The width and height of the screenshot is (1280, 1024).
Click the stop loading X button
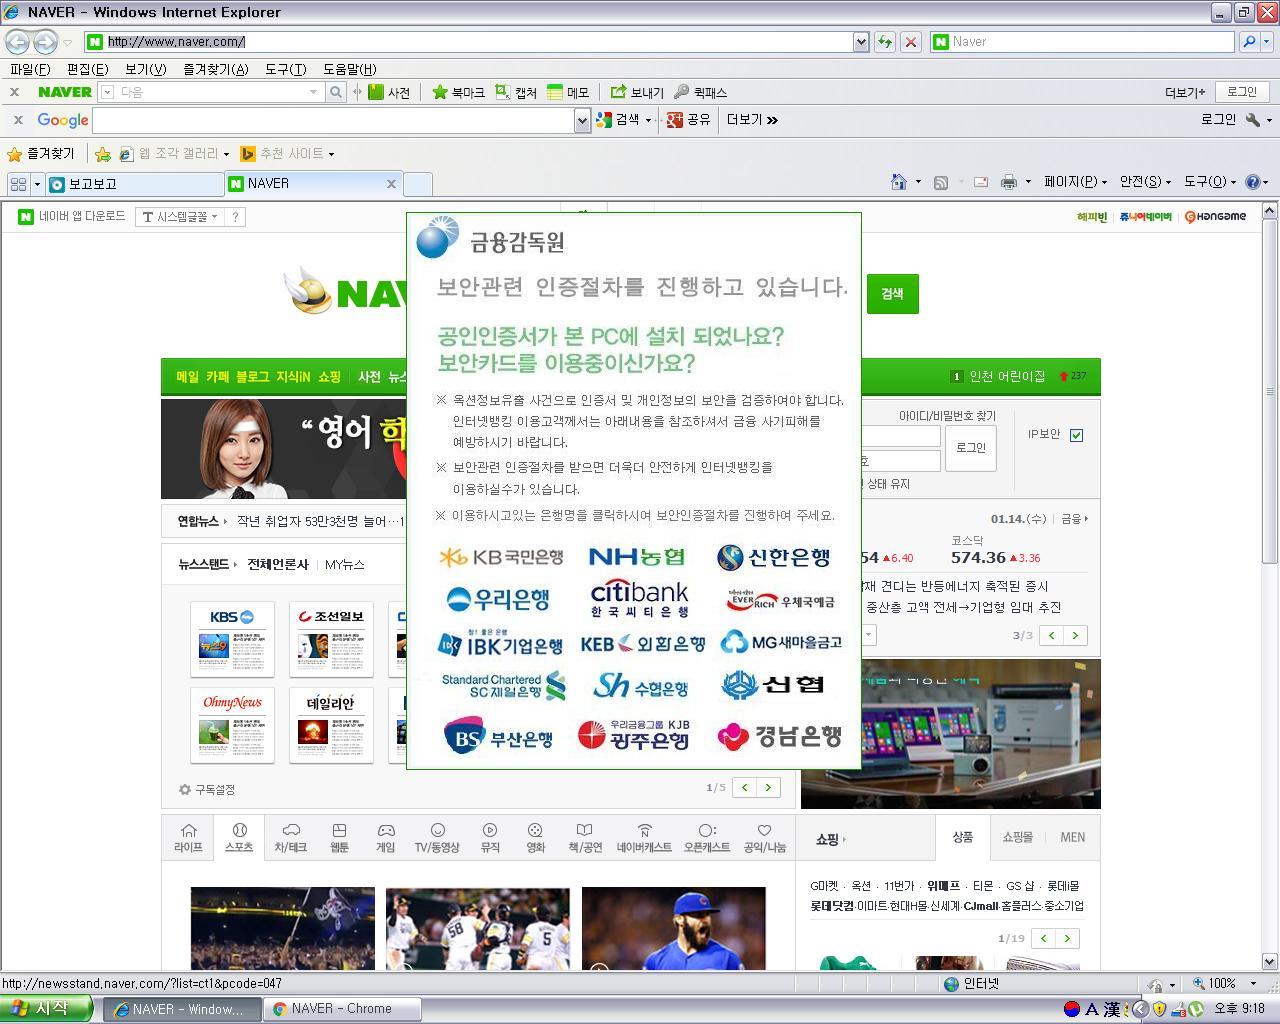[x=910, y=42]
